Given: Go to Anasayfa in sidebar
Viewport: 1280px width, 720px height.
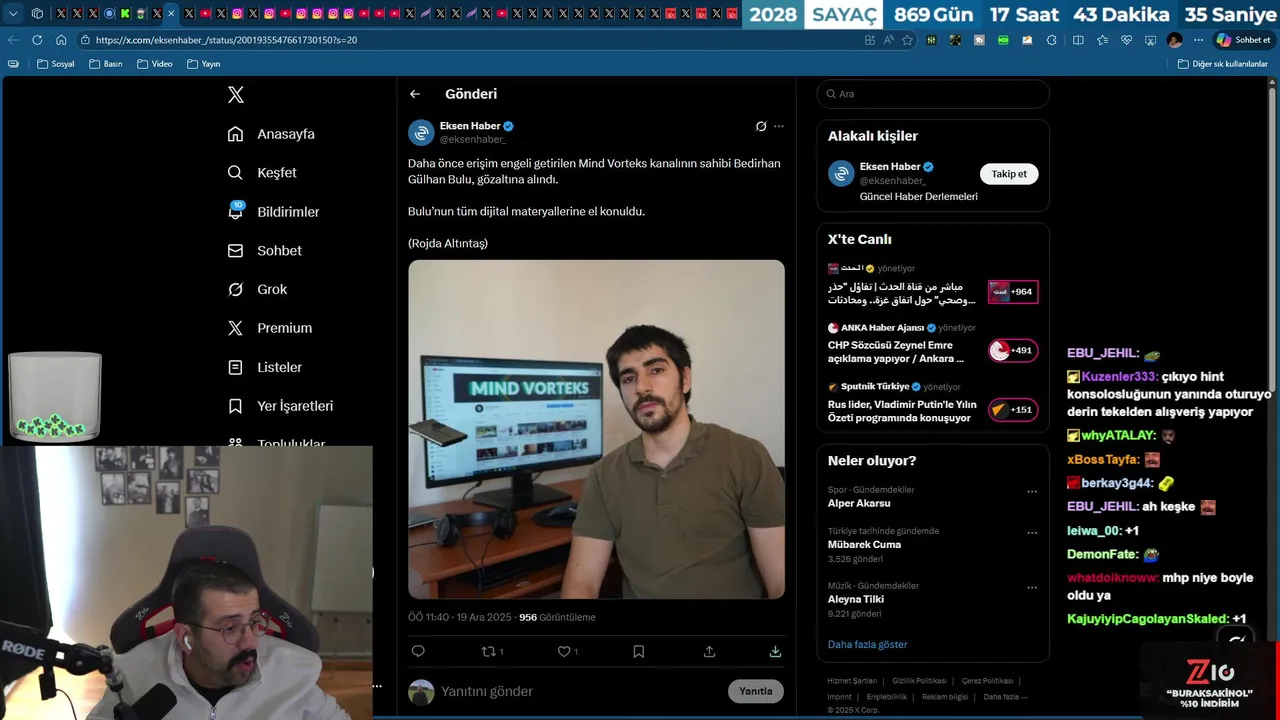Looking at the screenshot, I should click(271, 134).
